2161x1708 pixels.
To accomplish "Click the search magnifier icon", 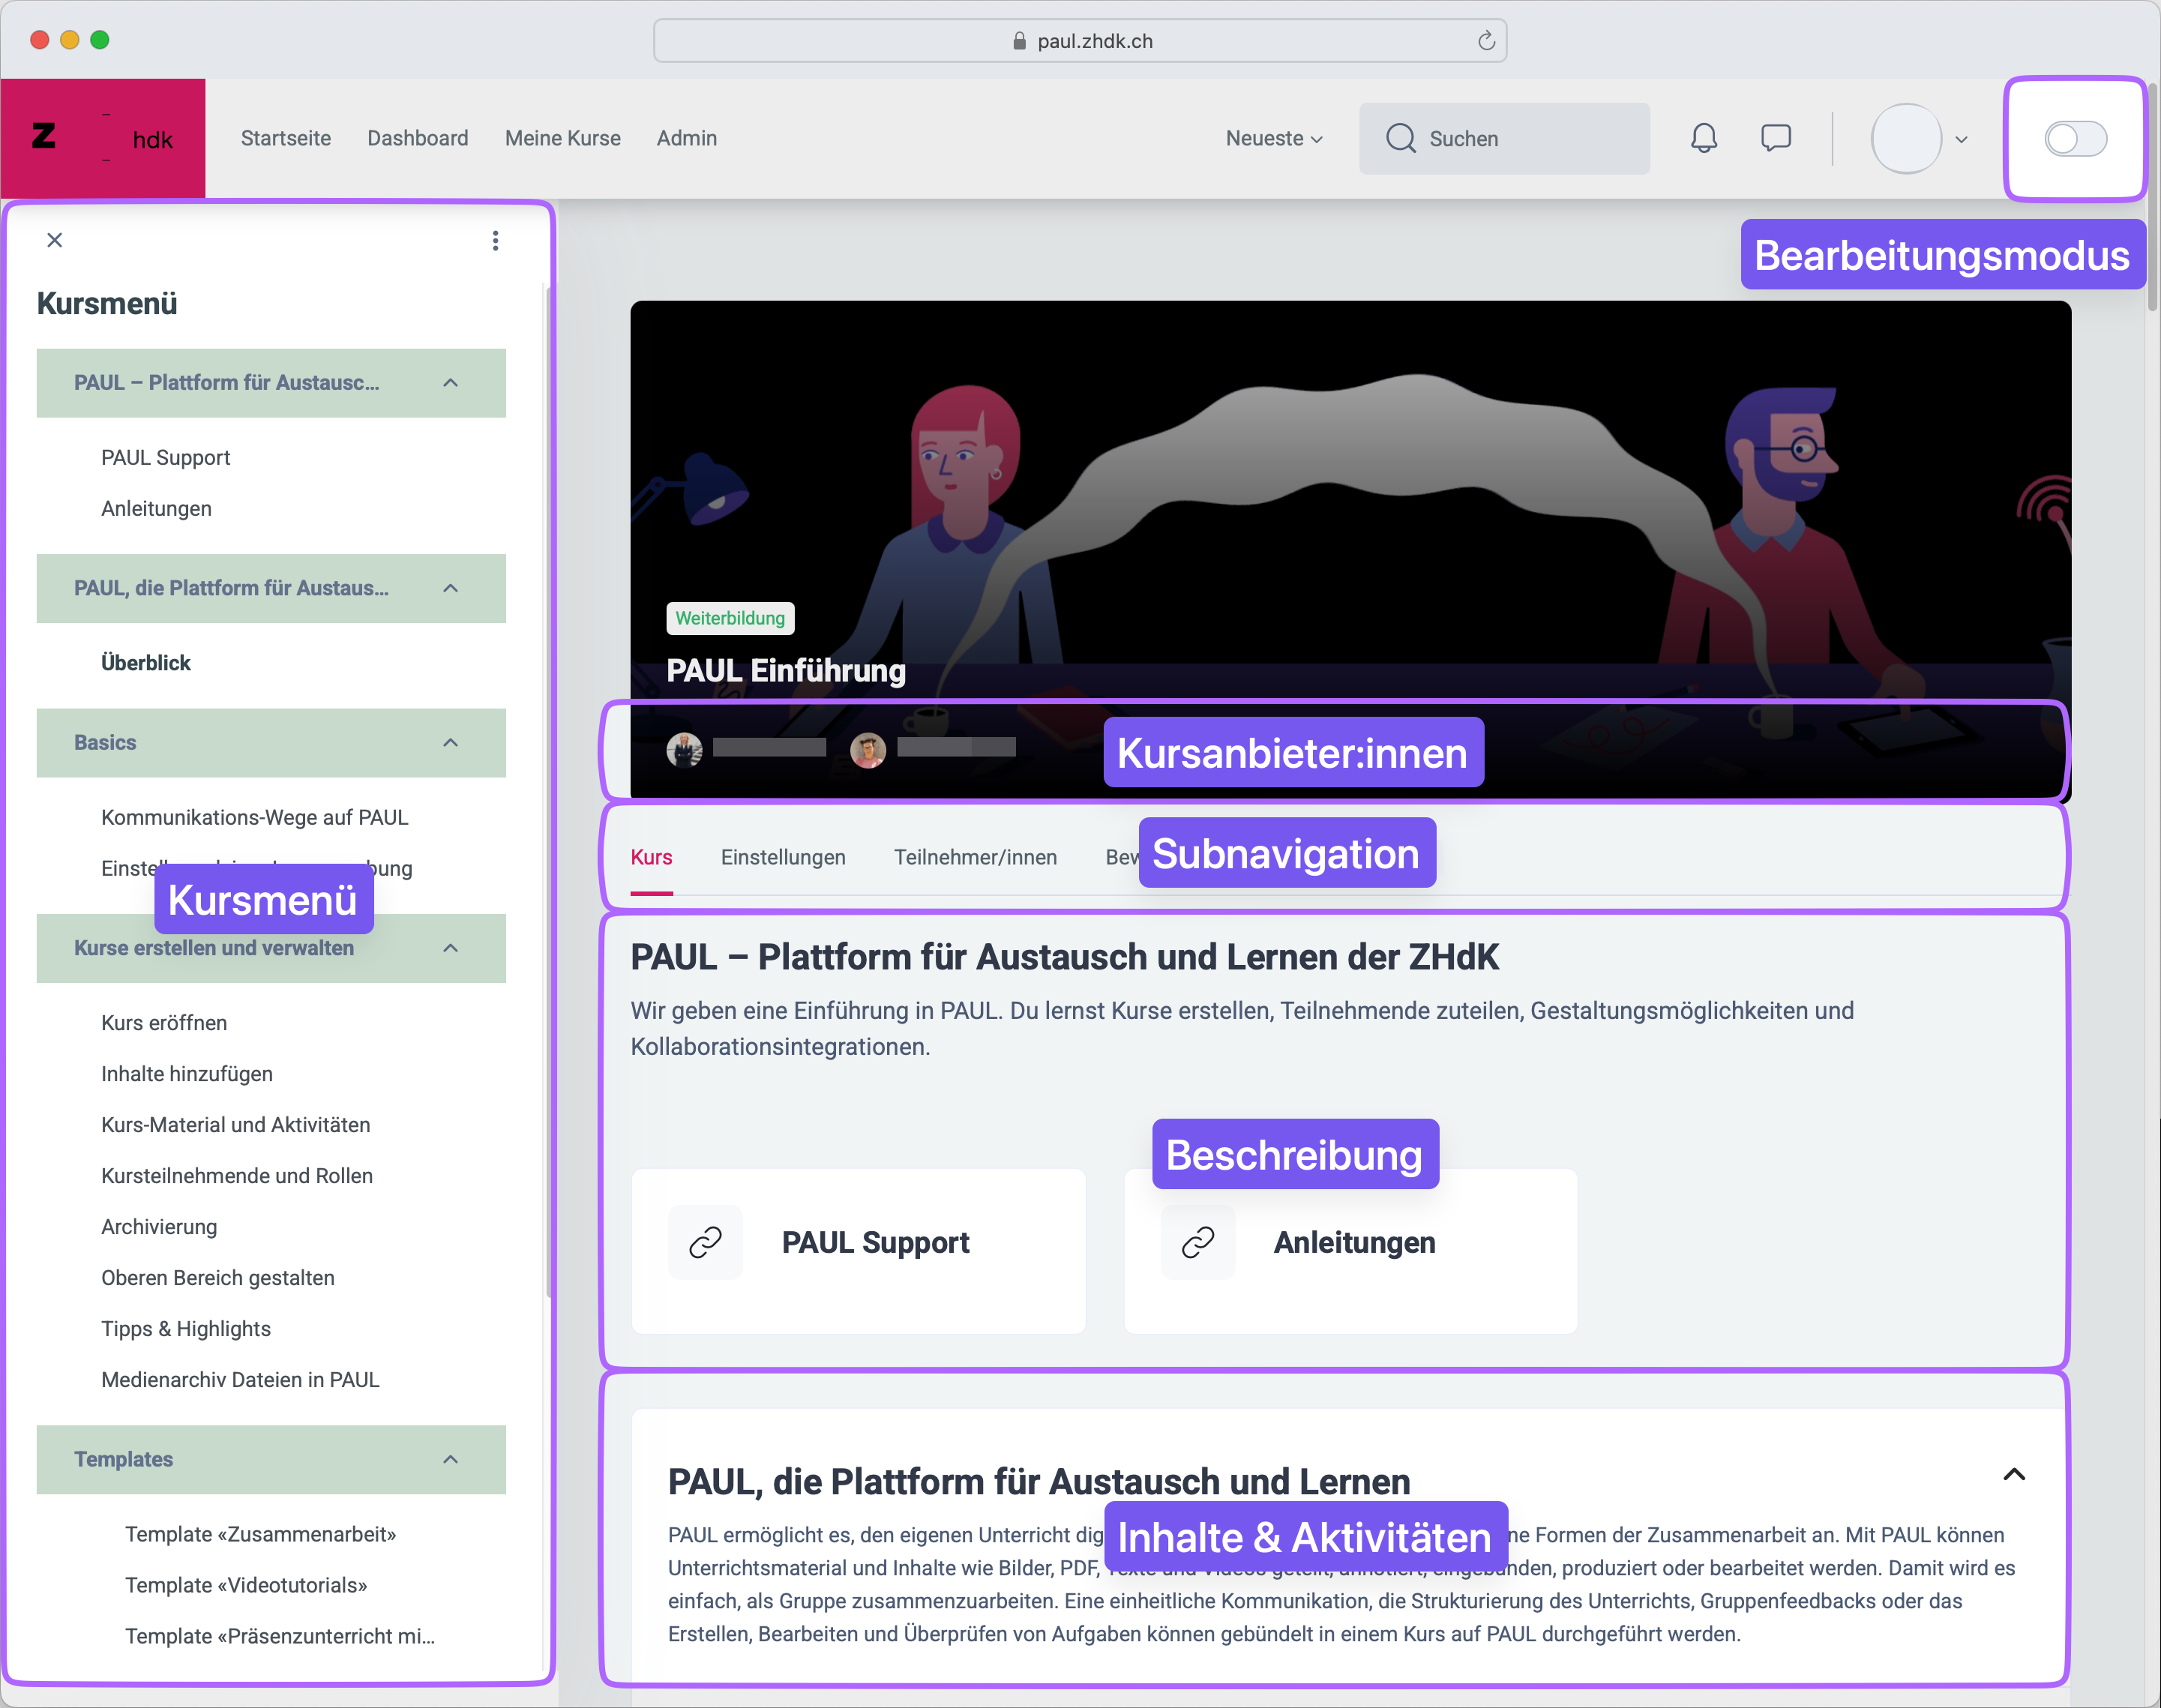I will pos(1400,138).
